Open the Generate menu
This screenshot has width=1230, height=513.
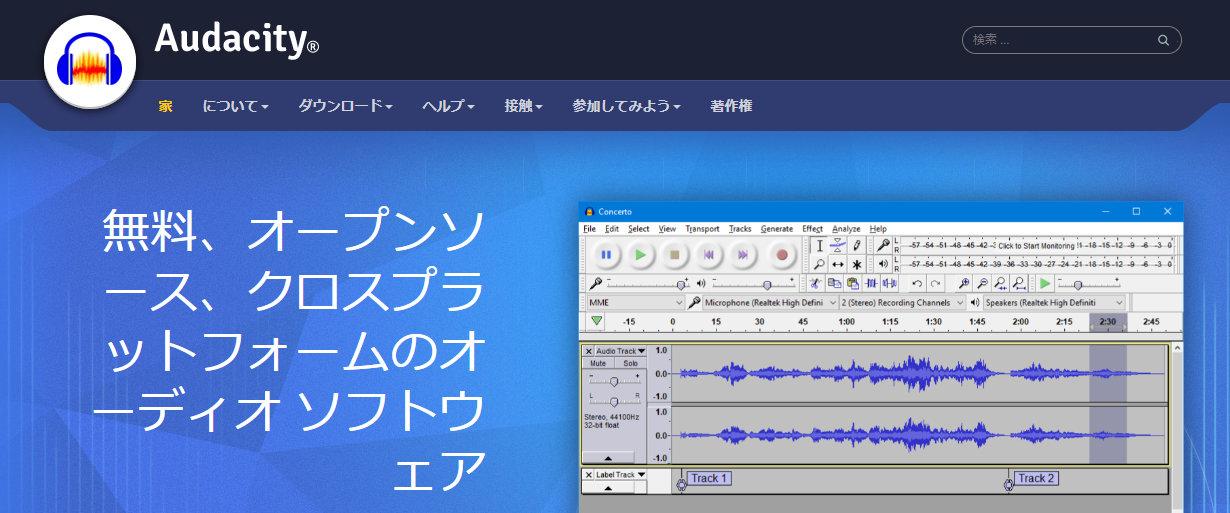tap(777, 229)
